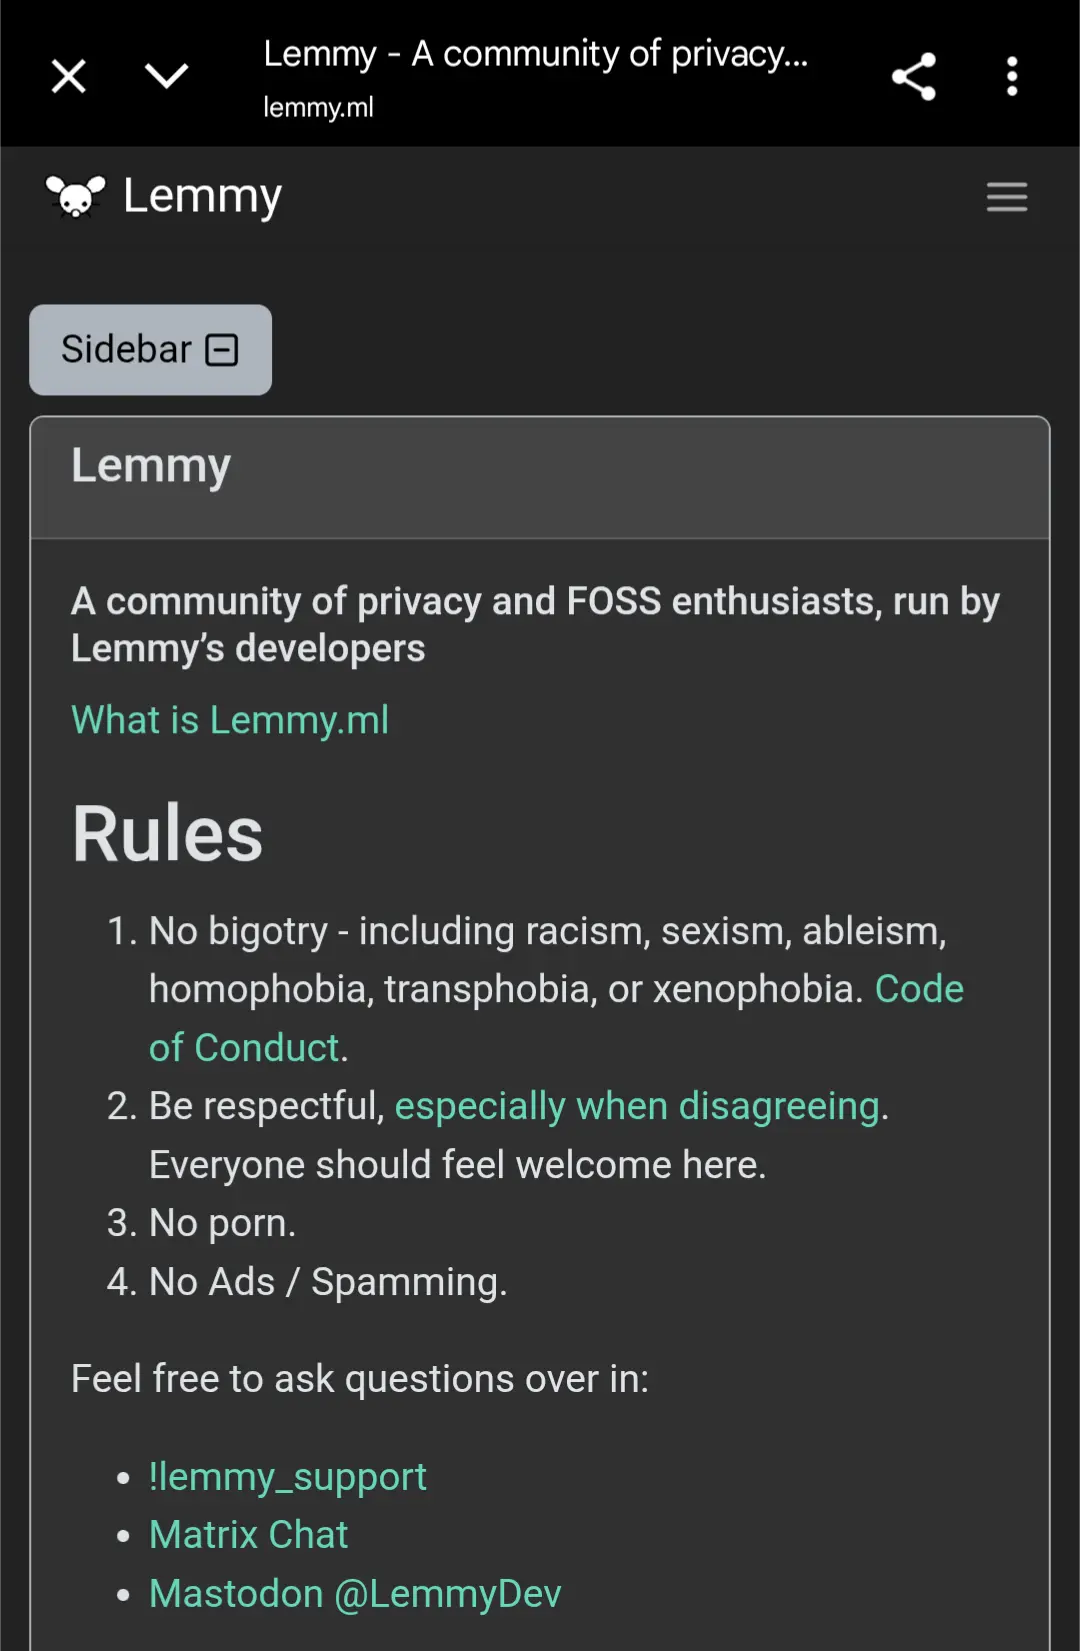Go to the !lemmy_support community
The height and width of the screenshot is (1651, 1080).
pyautogui.click(x=288, y=1477)
